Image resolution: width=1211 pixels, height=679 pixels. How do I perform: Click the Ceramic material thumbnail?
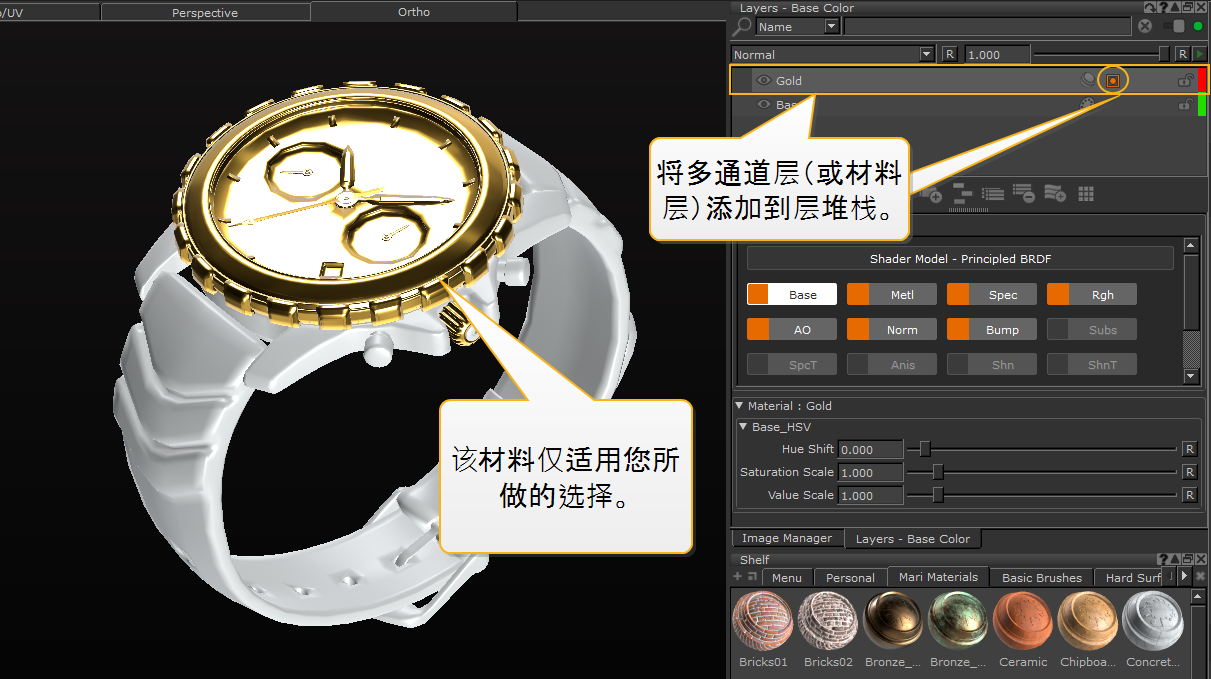[x=1023, y=622]
